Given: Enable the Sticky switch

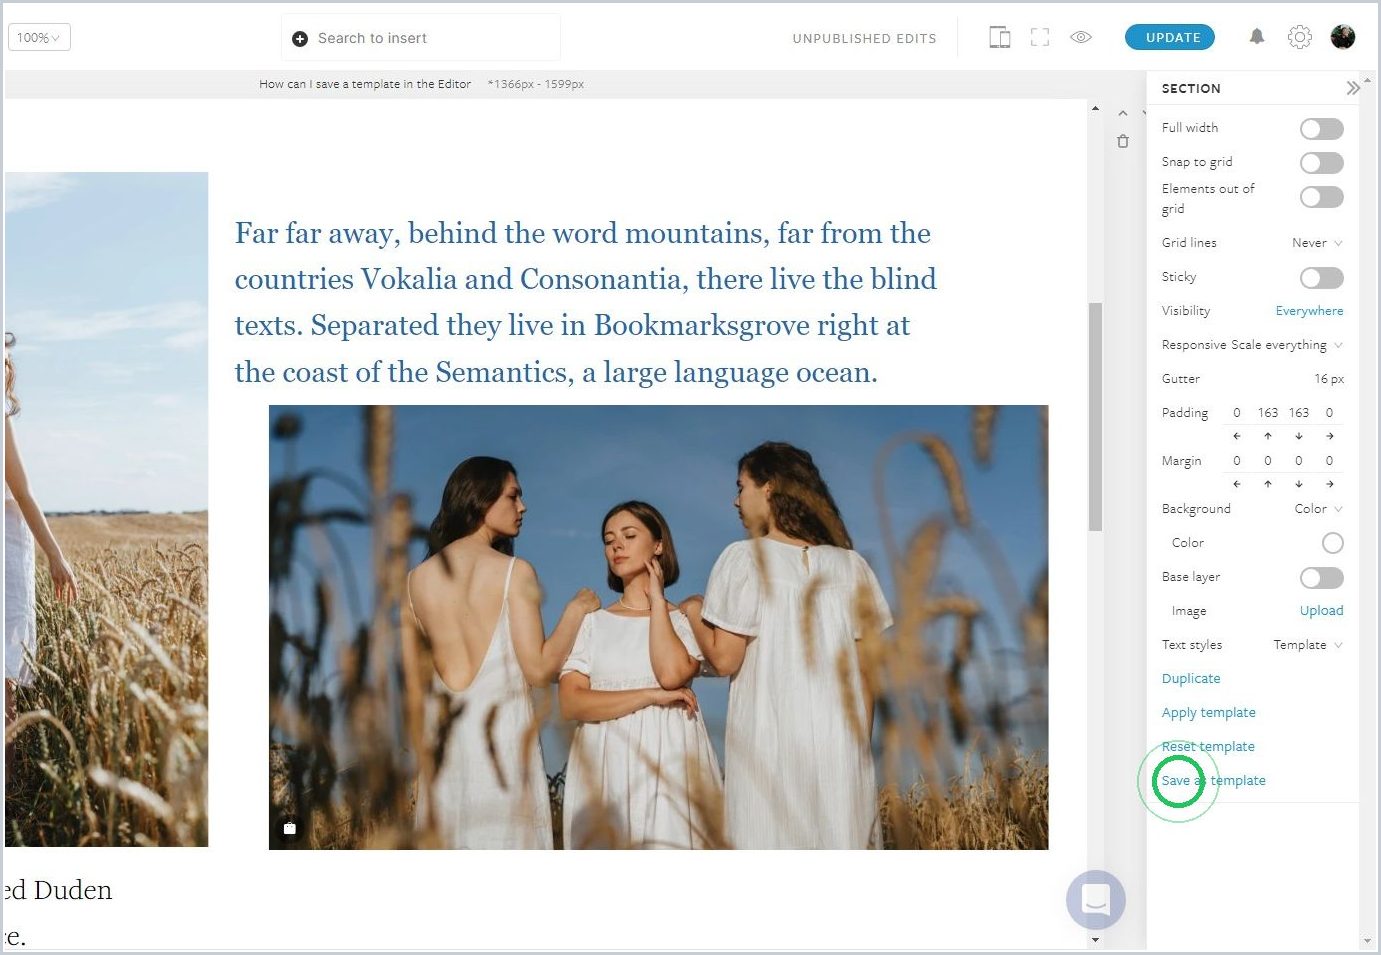Looking at the screenshot, I should click(1321, 278).
